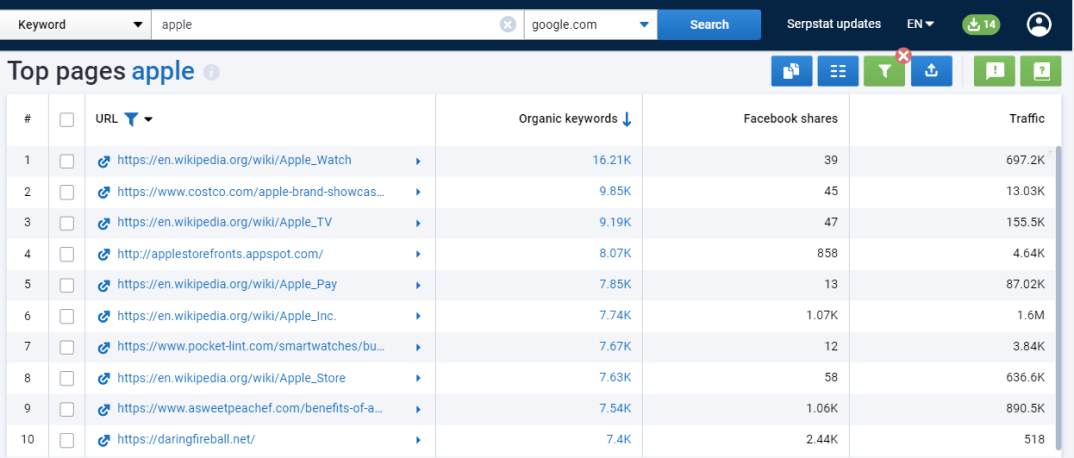The image size is (1074, 458).
Task: Open the green feedback exclamation icon
Action: (x=995, y=71)
